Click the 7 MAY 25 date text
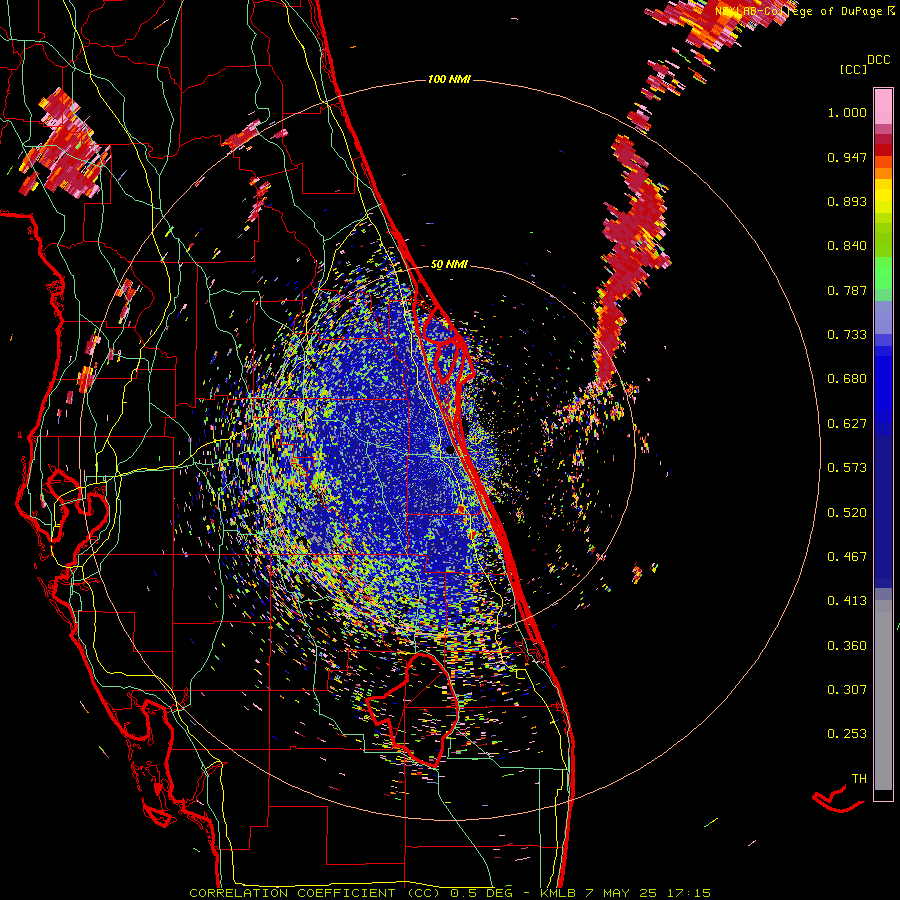 click(x=622, y=893)
